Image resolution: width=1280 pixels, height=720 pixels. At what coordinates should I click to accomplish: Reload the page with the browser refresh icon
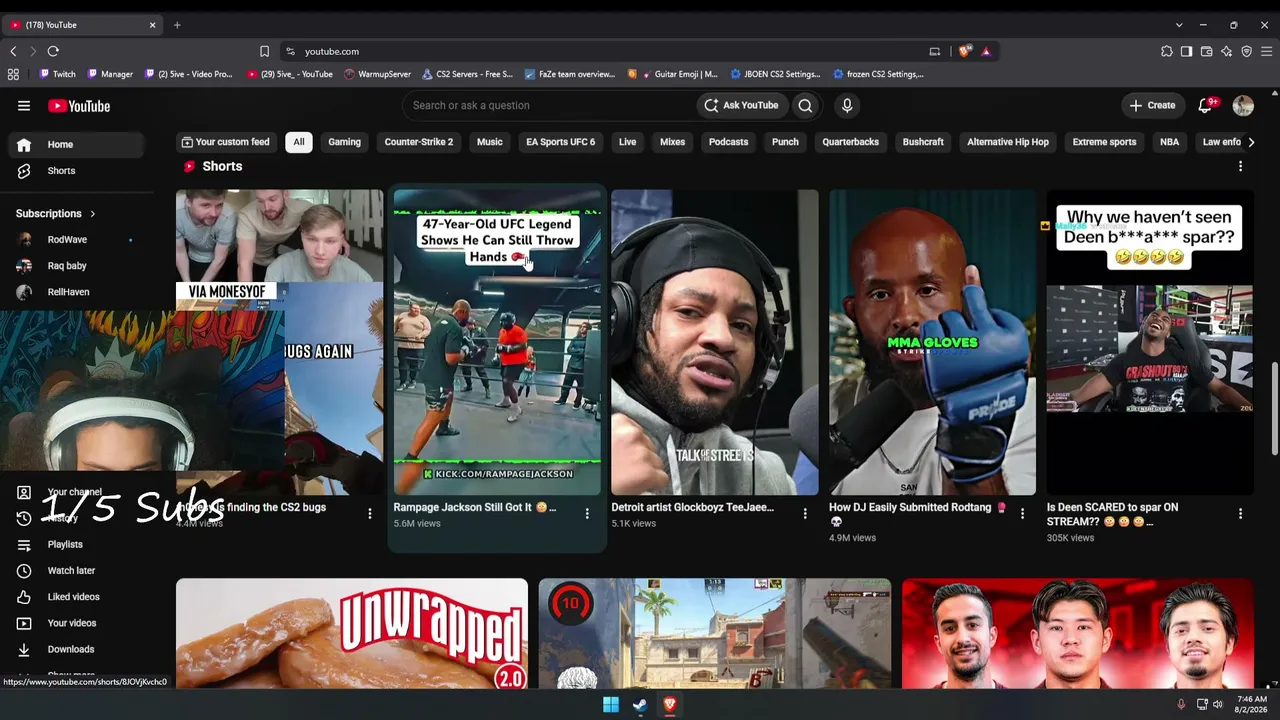(53, 51)
